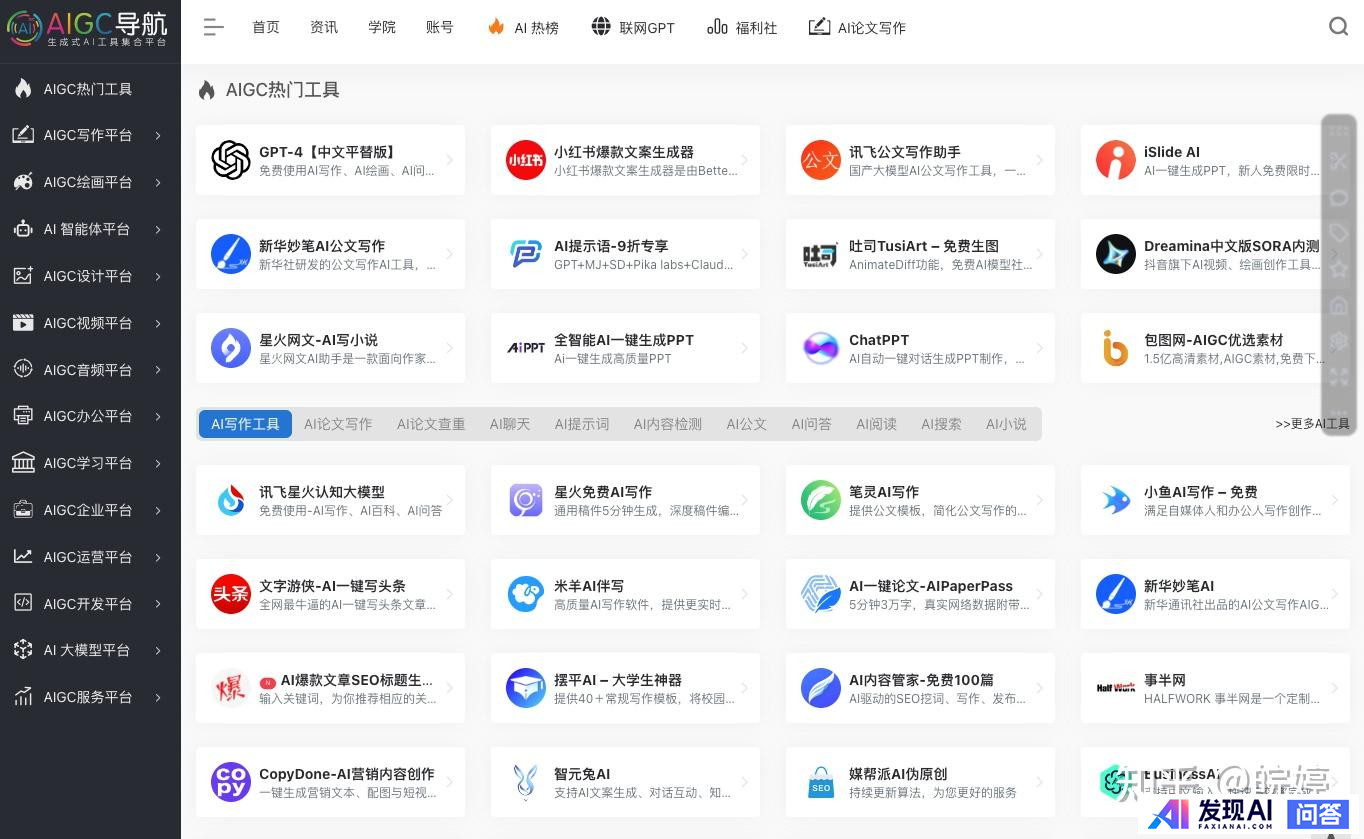This screenshot has height=839, width=1364.
Task: Click the GPT-4 中文平替版 OpenAI icon
Action: (x=231, y=160)
